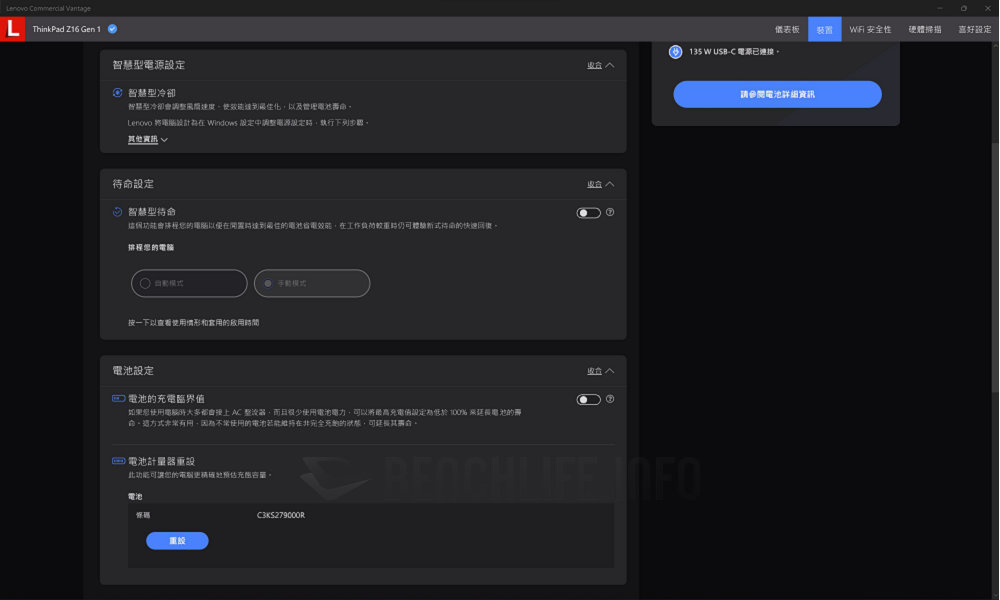Click the 智慧型待命 smart standby icon
Image resolution: width=1000 pixels, height=600 pixels.
coord(118,212)
